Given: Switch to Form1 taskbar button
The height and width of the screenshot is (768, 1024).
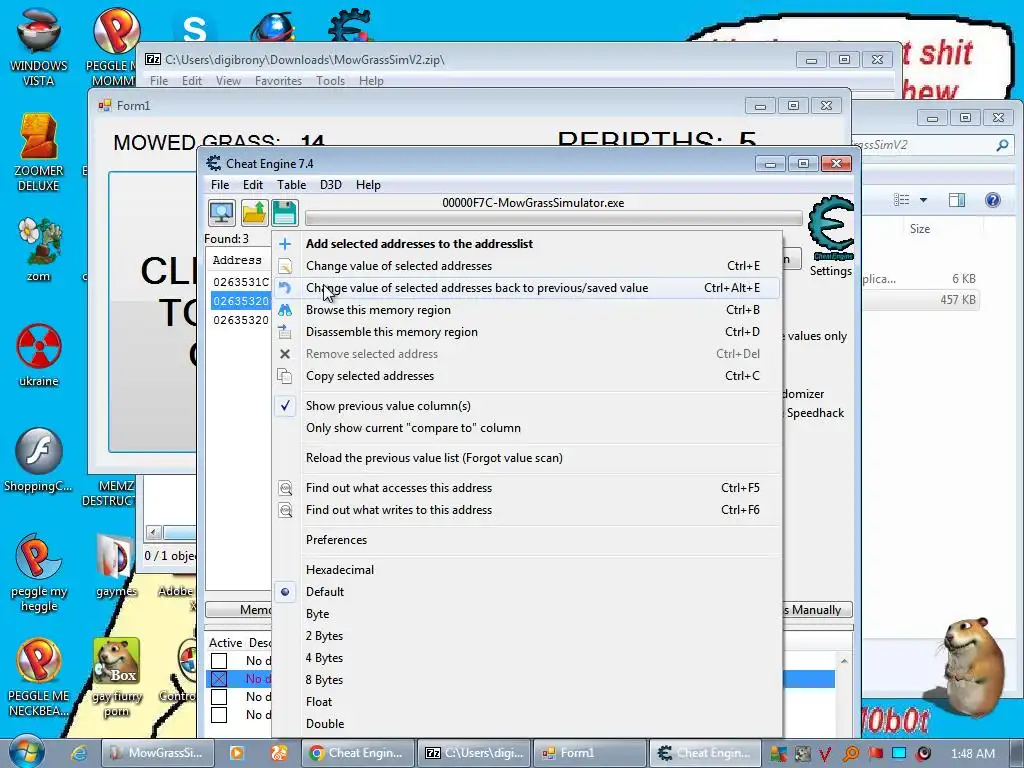Looking at the screenshot, I should click(x=590, y=753).
